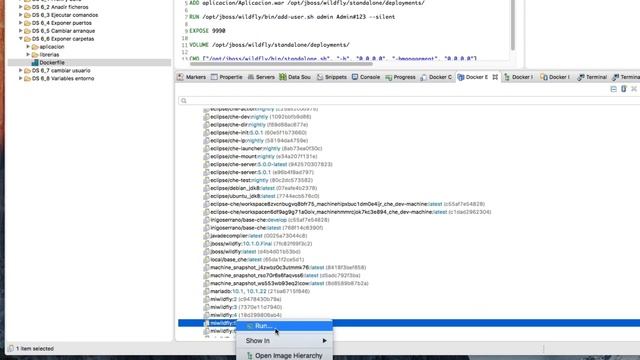
Task: Expand the librerias subfolder
Action: tap(28, 54)
